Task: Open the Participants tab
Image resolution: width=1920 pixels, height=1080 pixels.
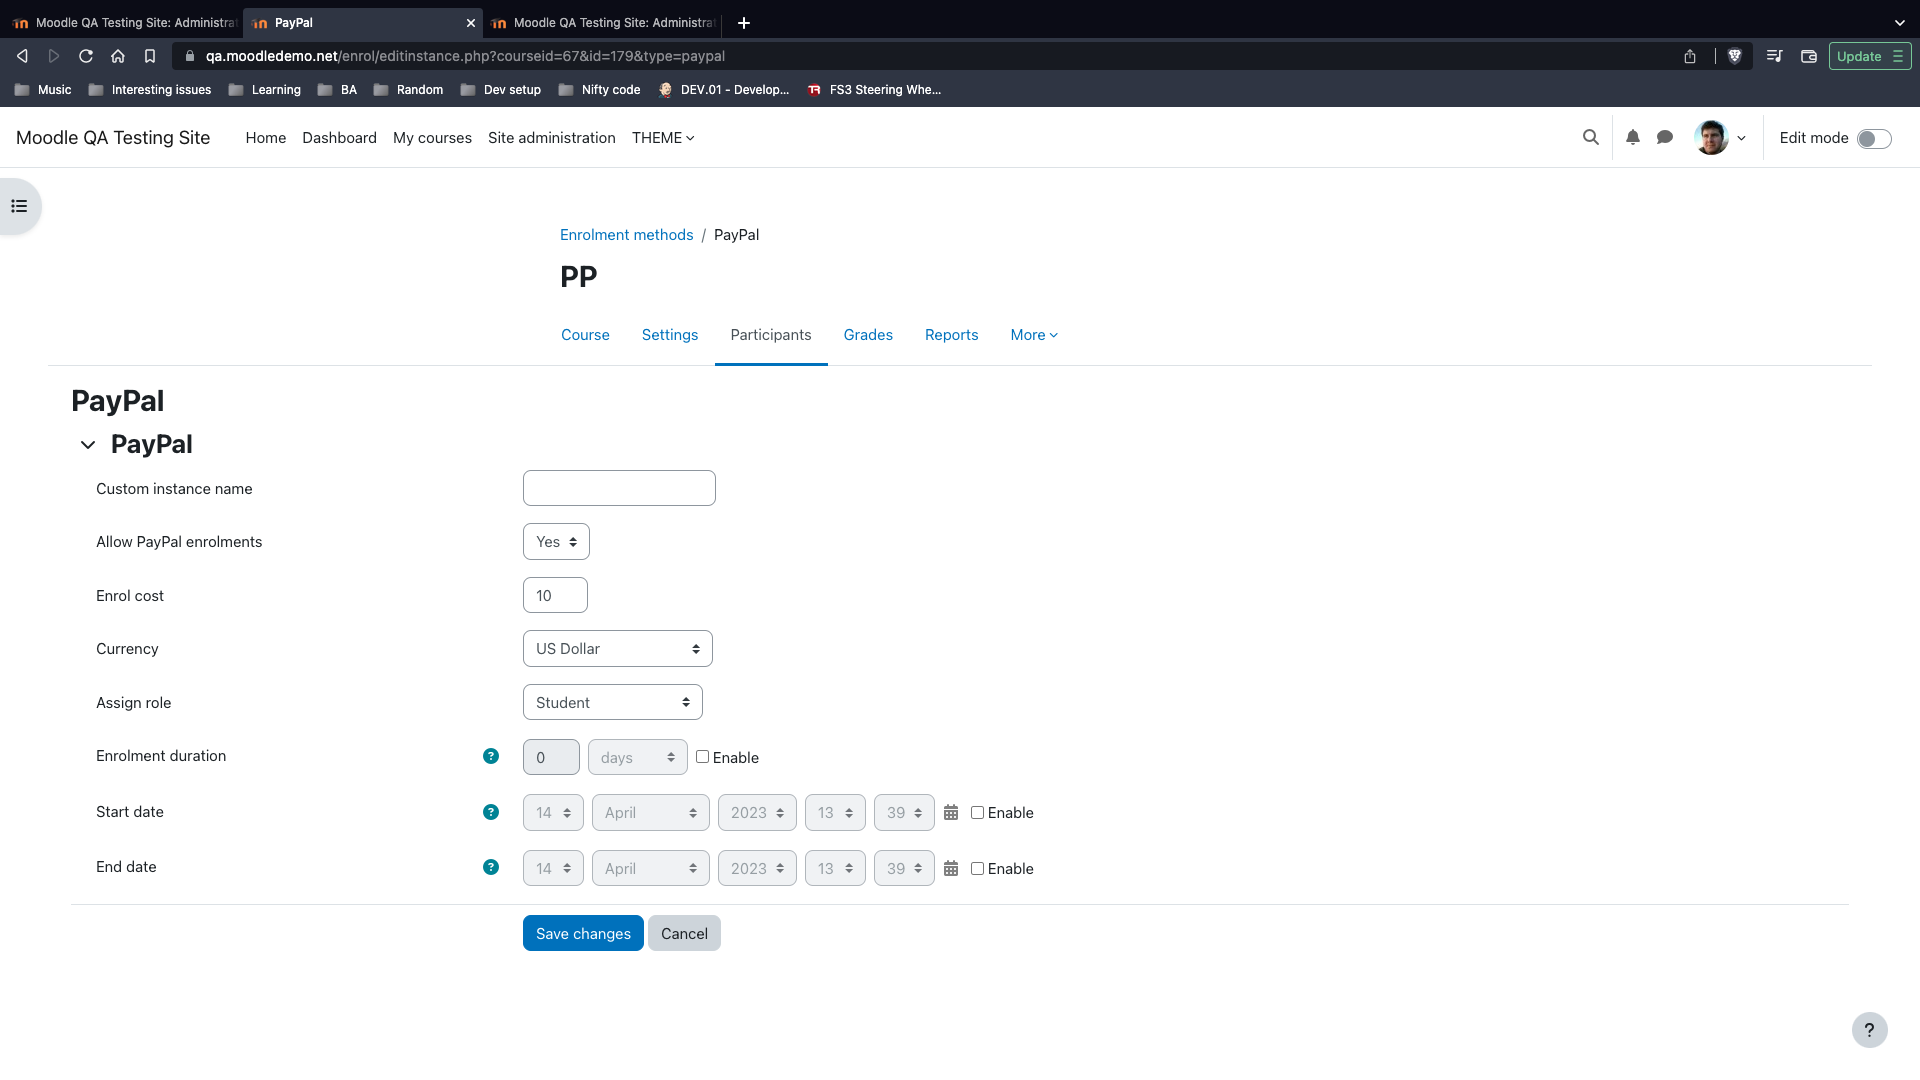Action: (x=771, y=335)
